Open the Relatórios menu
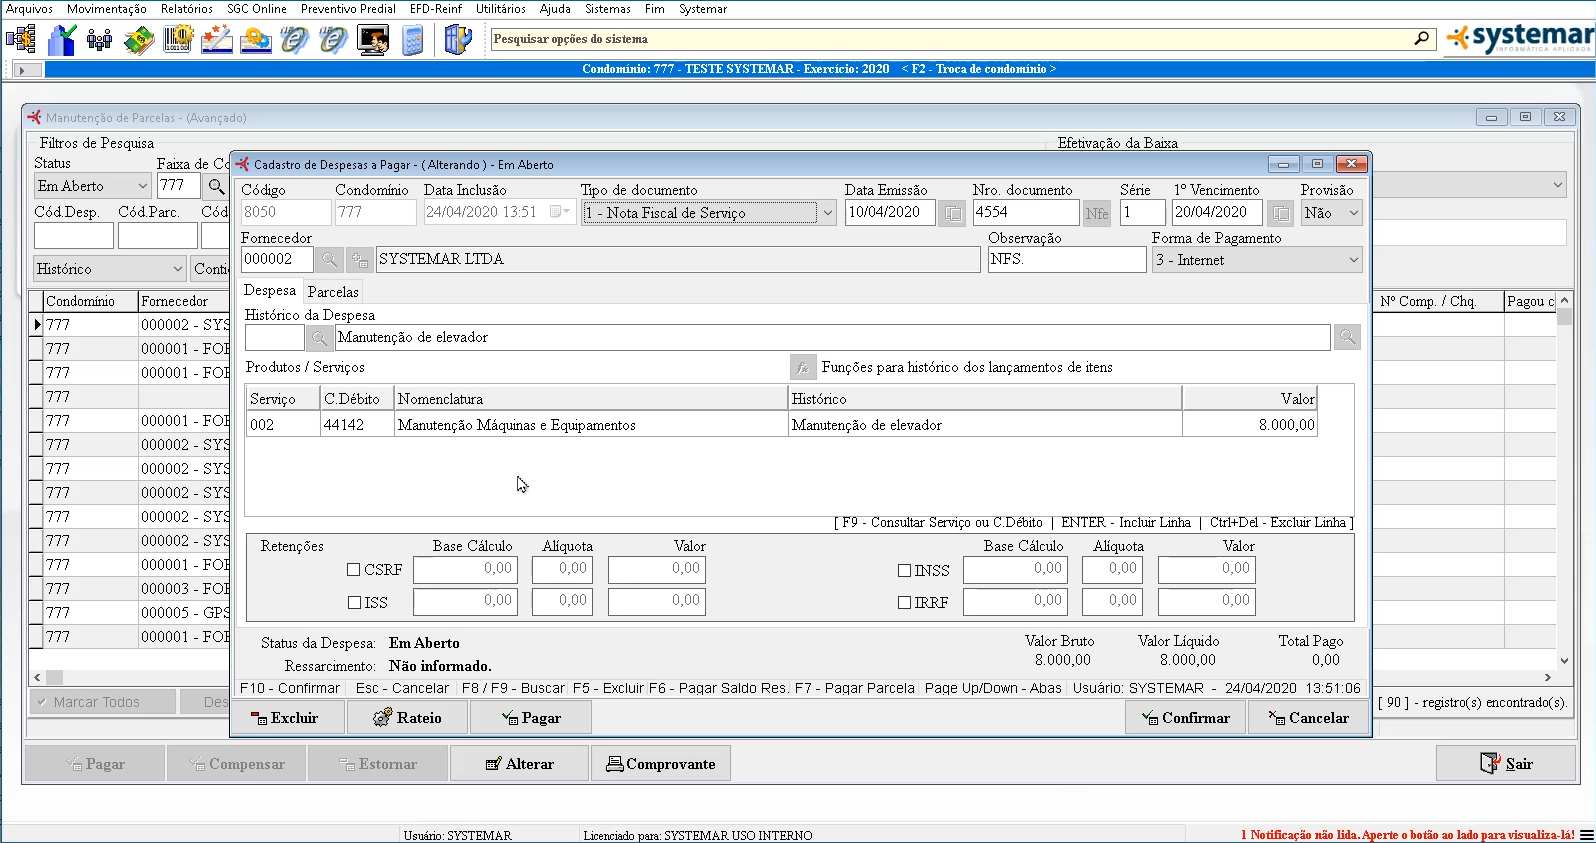1596x843 pixels. point(186,9)
